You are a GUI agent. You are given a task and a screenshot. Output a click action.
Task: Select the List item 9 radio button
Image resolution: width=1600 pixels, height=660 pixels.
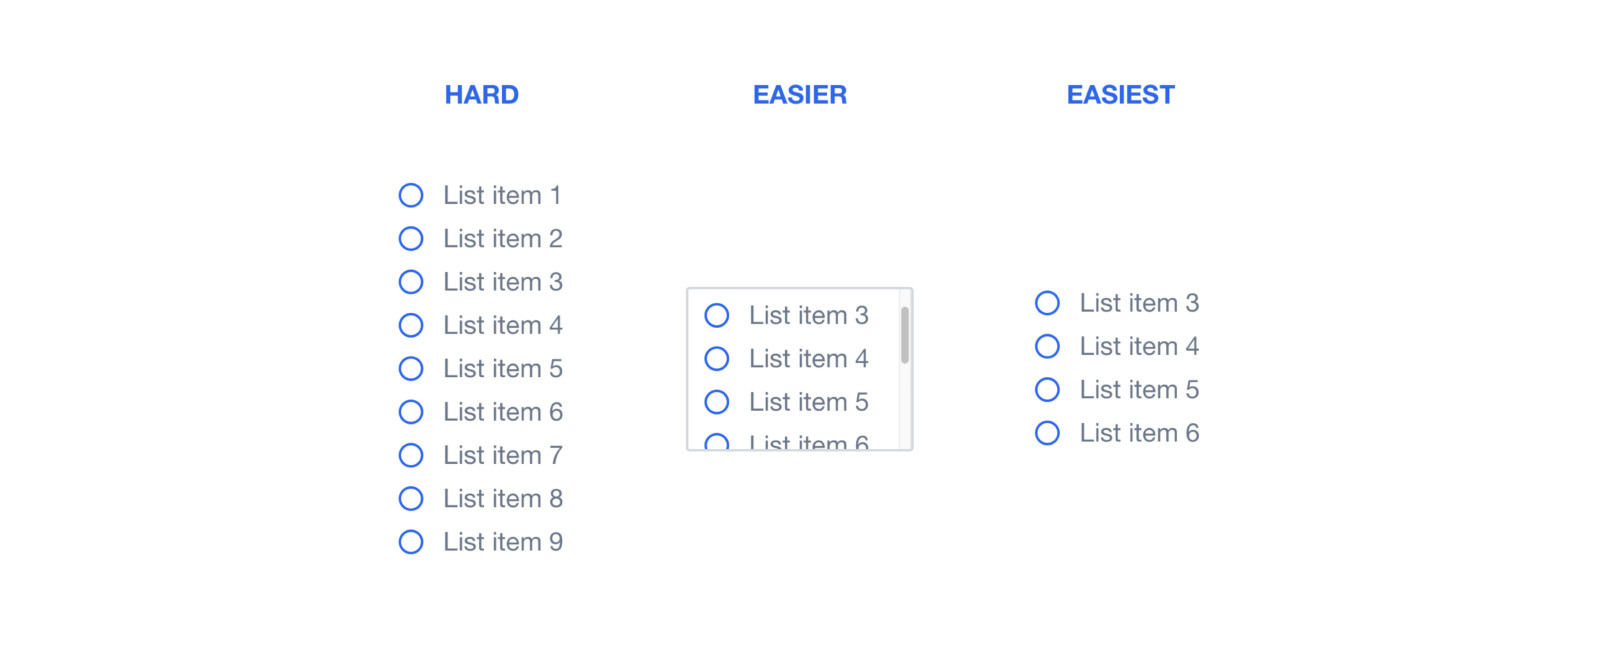(x=411, y=542)
